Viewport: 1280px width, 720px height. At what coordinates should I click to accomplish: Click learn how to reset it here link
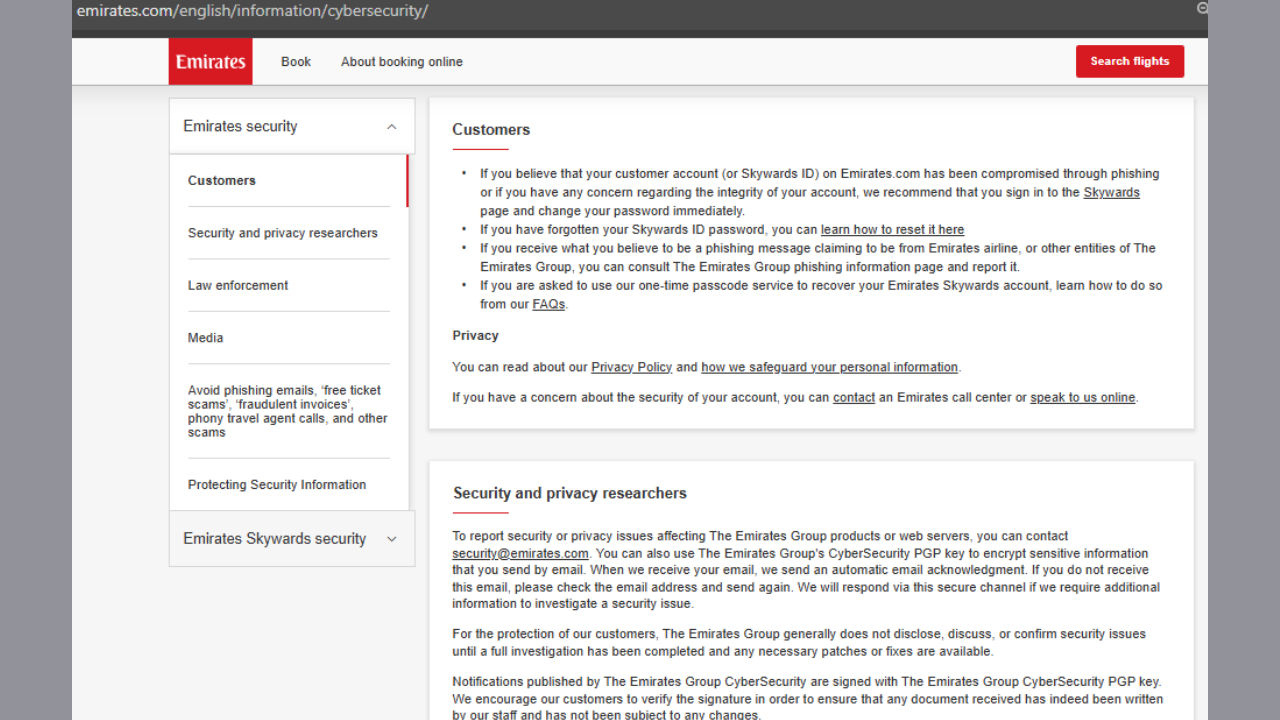click(x=892, y=230)
